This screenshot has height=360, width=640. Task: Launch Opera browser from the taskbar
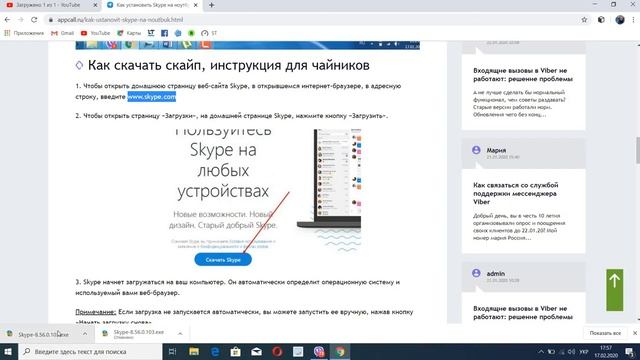click(x=277, y=351)
